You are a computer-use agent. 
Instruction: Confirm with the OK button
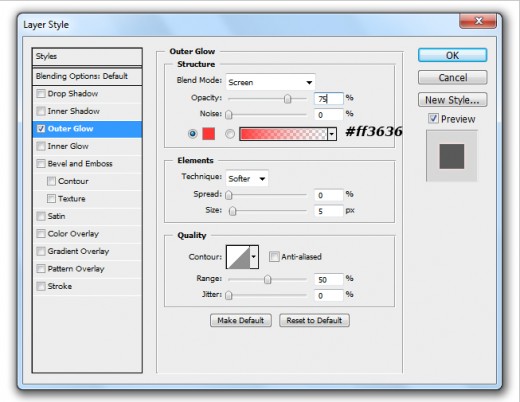pos(452,55)
